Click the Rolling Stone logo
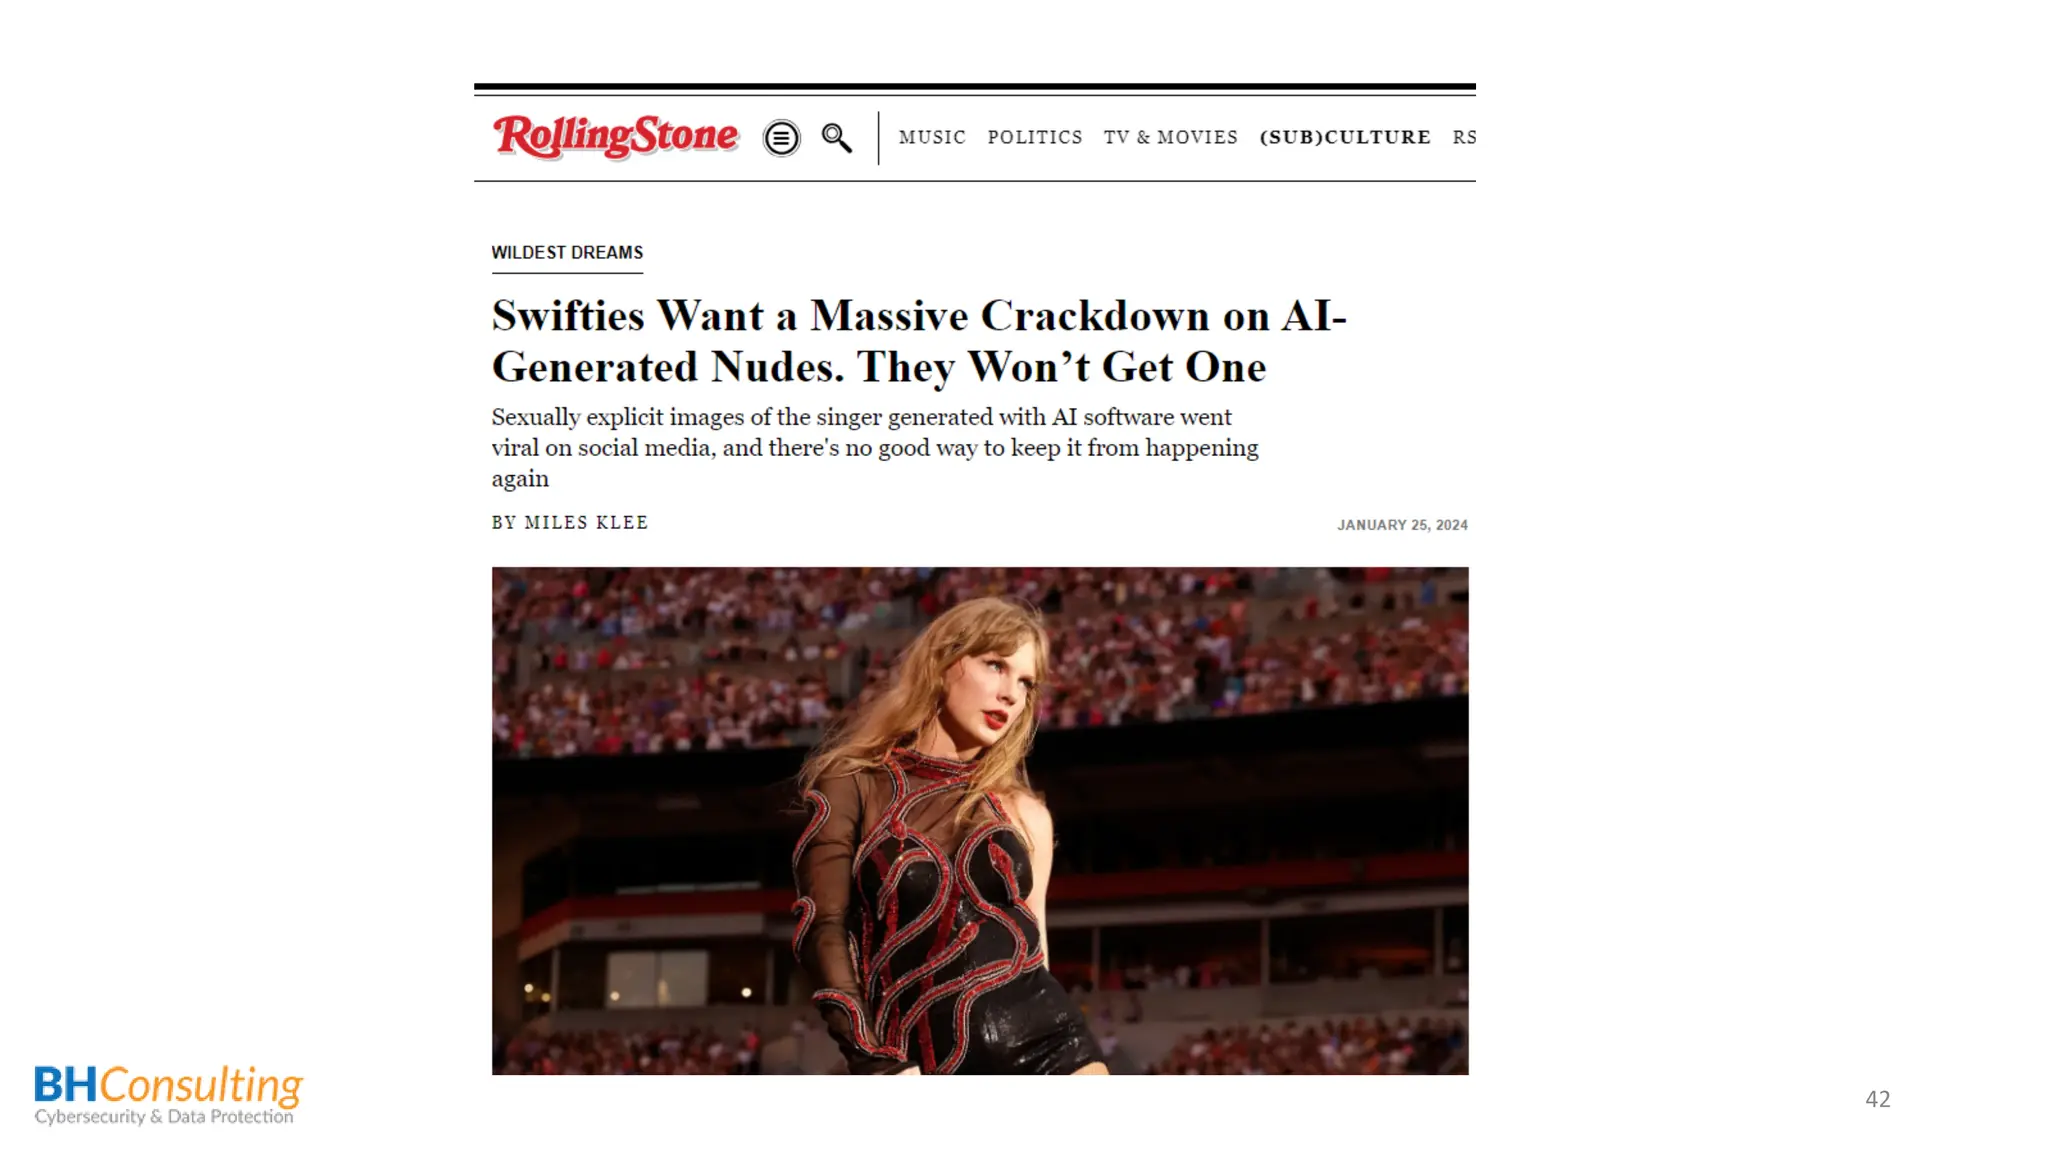 coord(615,136)
